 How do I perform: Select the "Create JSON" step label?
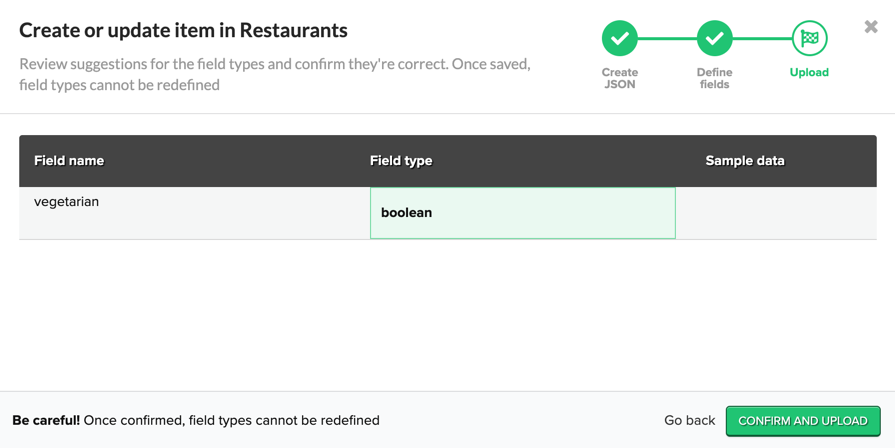pyautogui.click(x=619, y=78)
